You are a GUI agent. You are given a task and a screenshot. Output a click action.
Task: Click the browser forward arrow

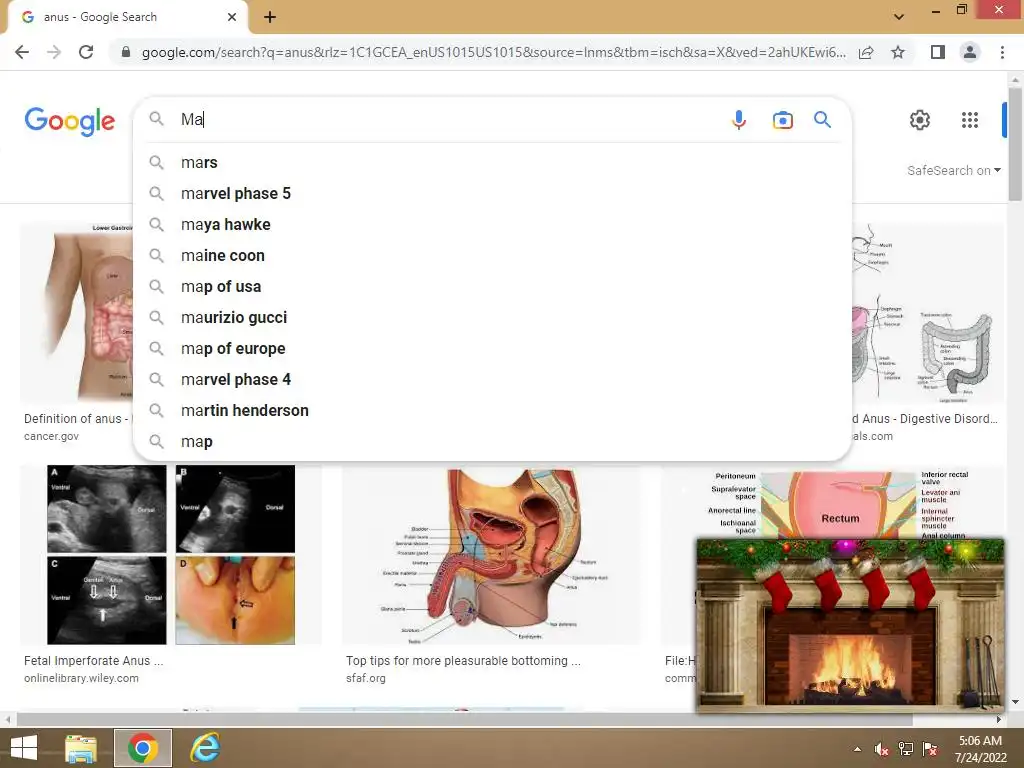coord(54,52)
